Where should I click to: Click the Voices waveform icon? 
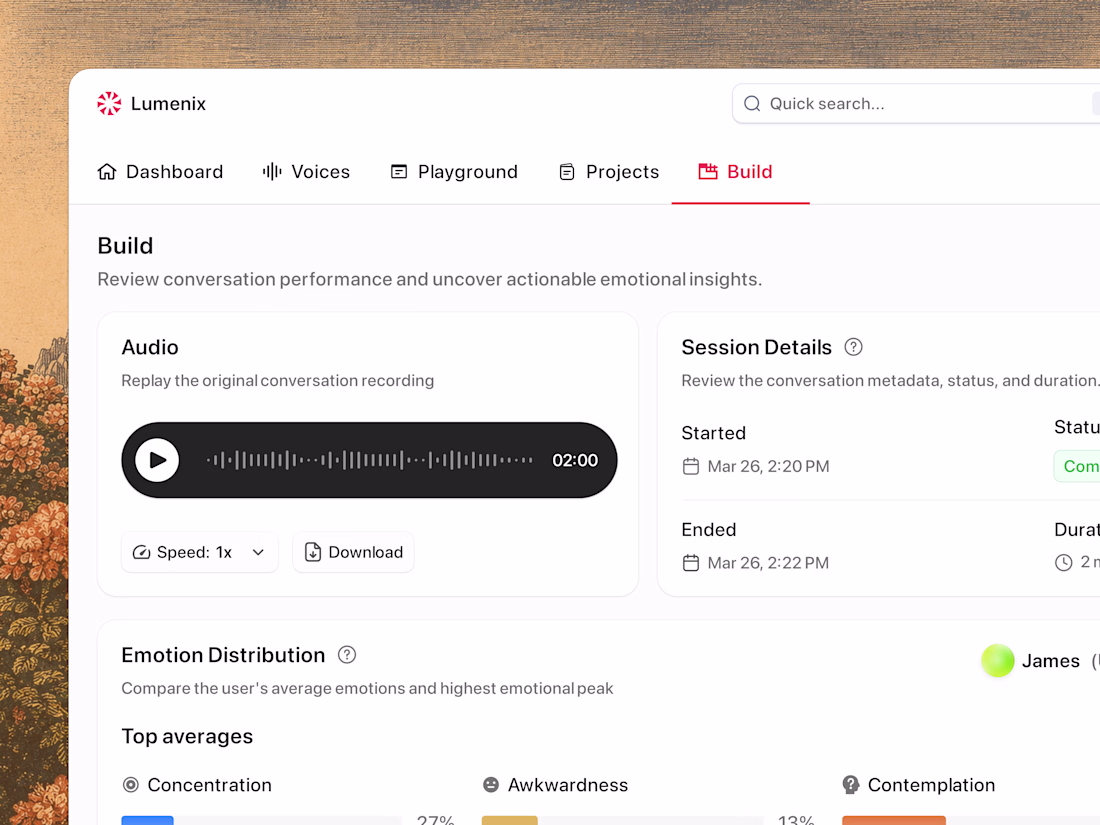tap(272, 172)
